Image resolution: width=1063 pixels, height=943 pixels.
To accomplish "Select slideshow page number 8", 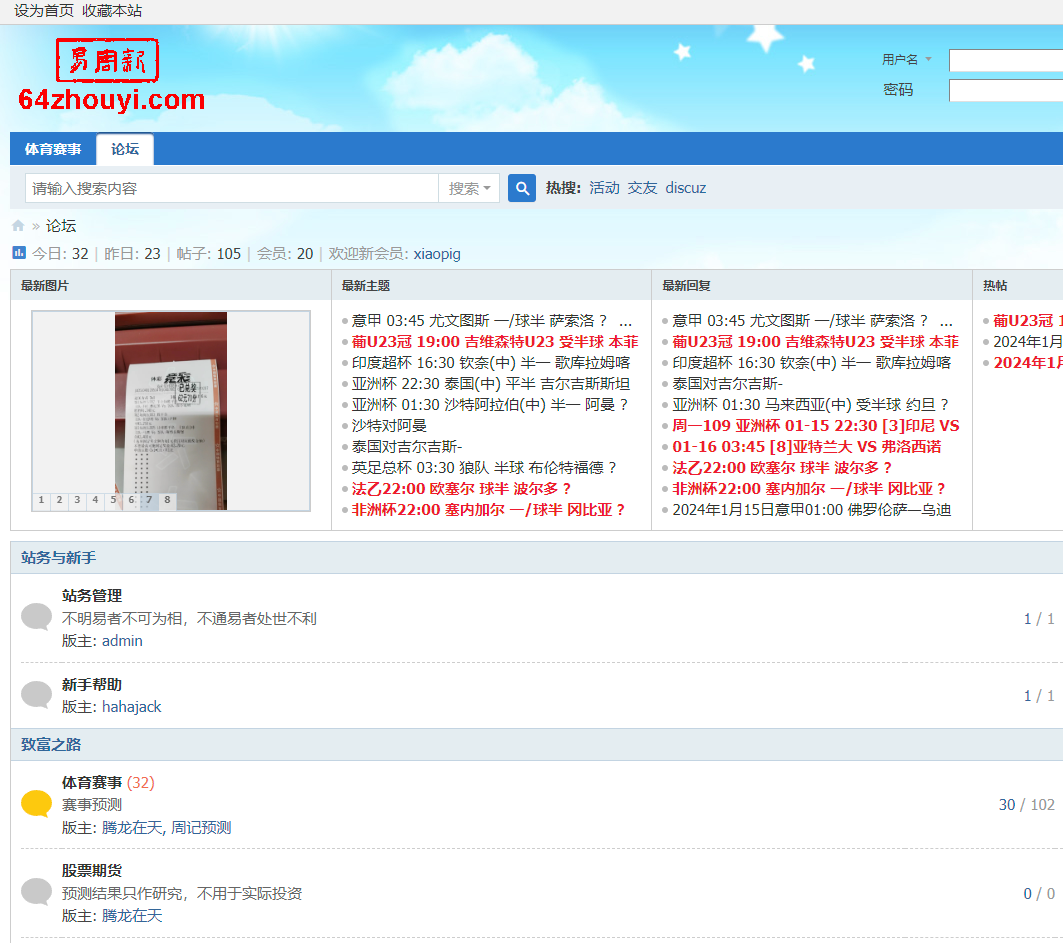I will coord(167,500).
